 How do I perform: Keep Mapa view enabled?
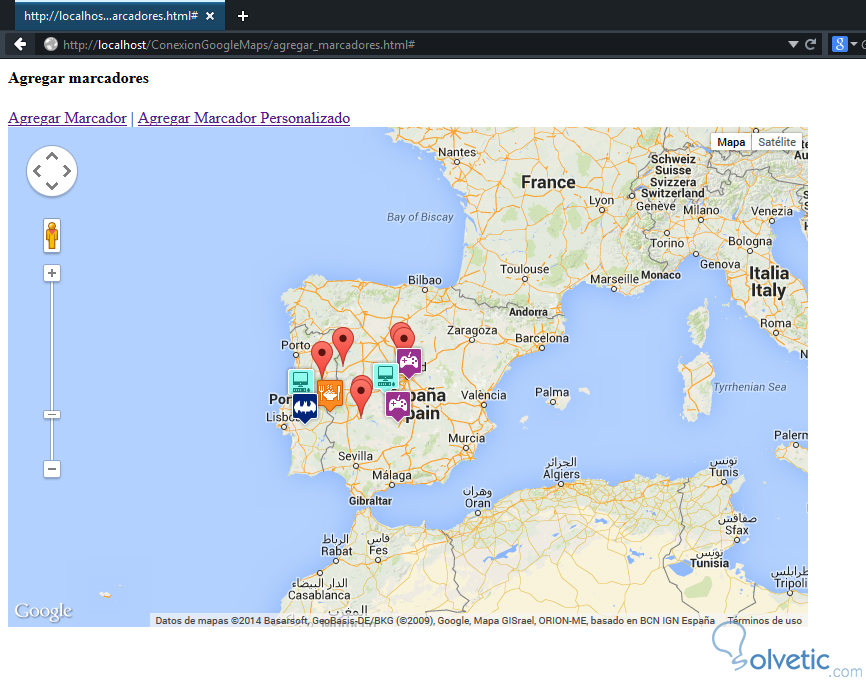point(731,141)
